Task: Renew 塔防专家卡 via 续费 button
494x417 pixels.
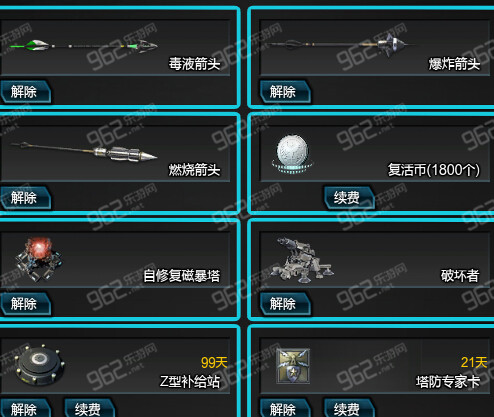Action: pos(349,408)
